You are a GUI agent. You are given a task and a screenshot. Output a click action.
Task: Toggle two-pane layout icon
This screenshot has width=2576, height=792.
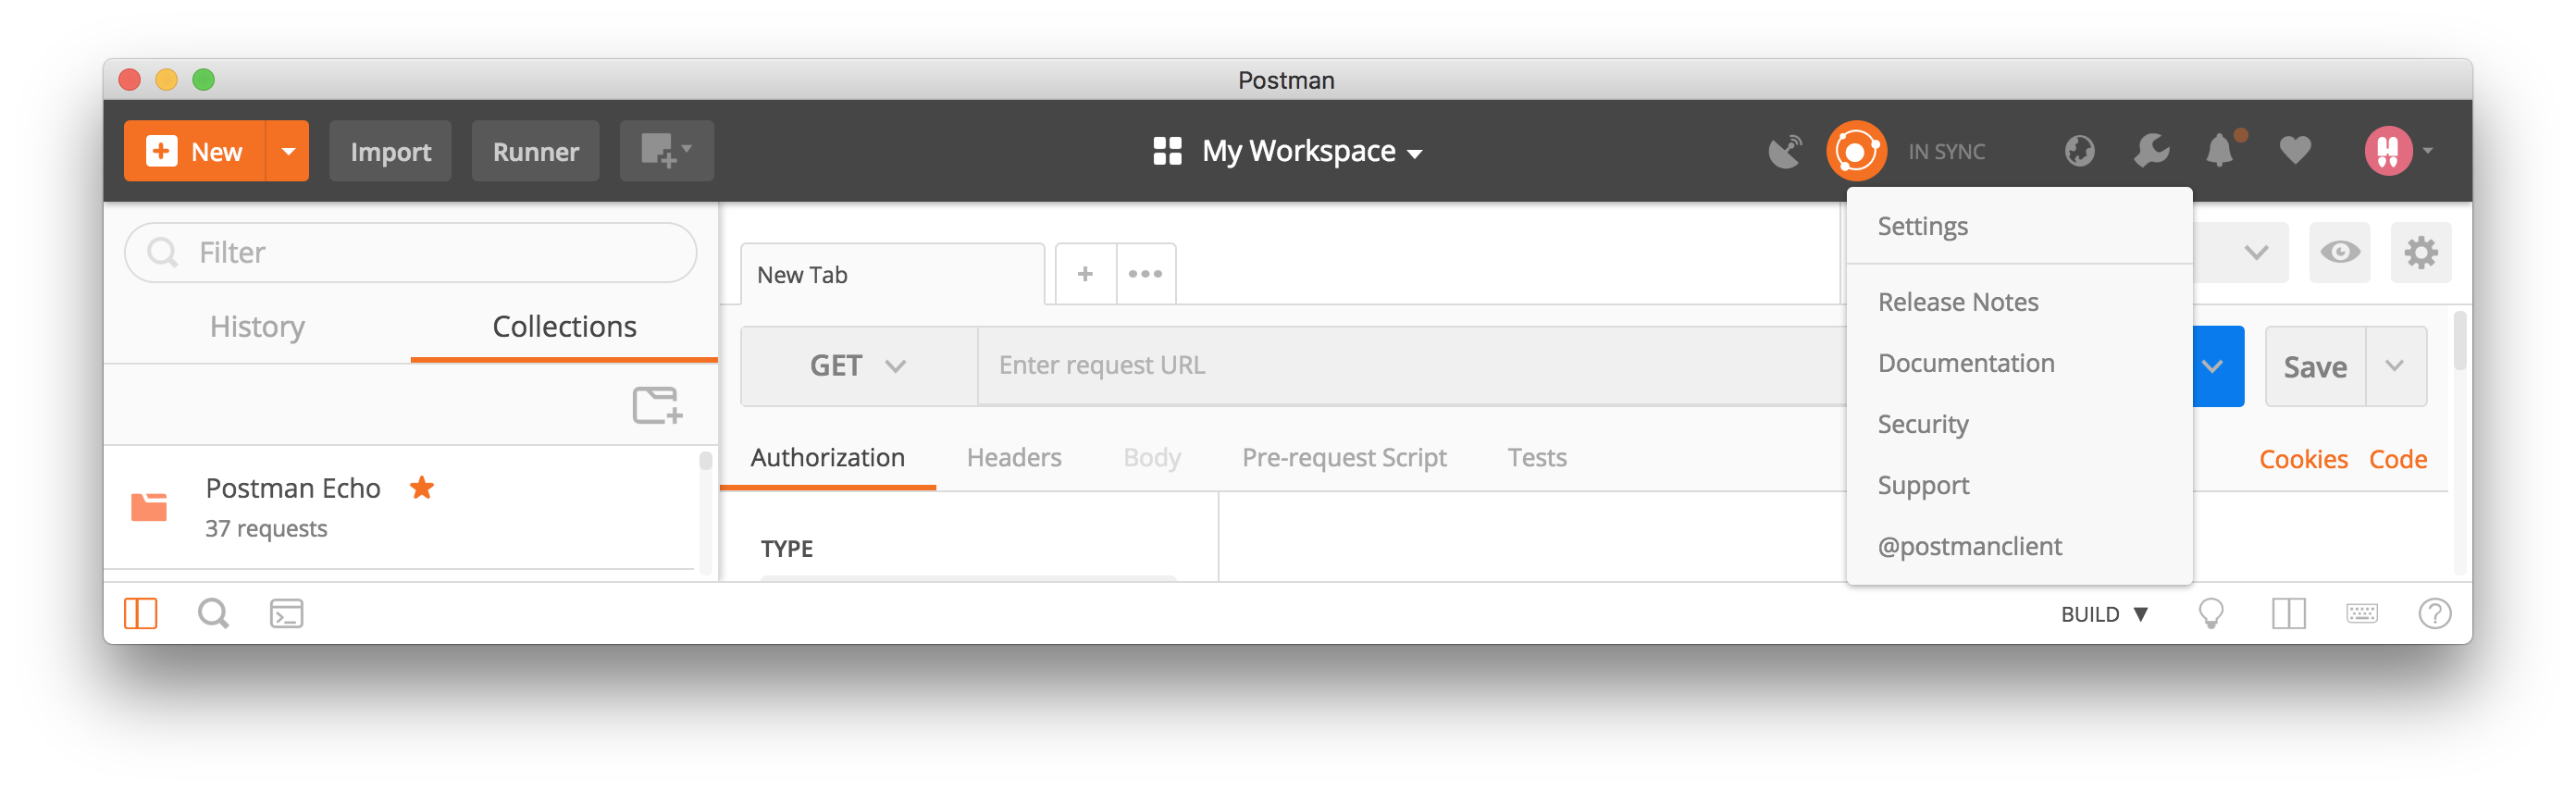(2288, 613)
